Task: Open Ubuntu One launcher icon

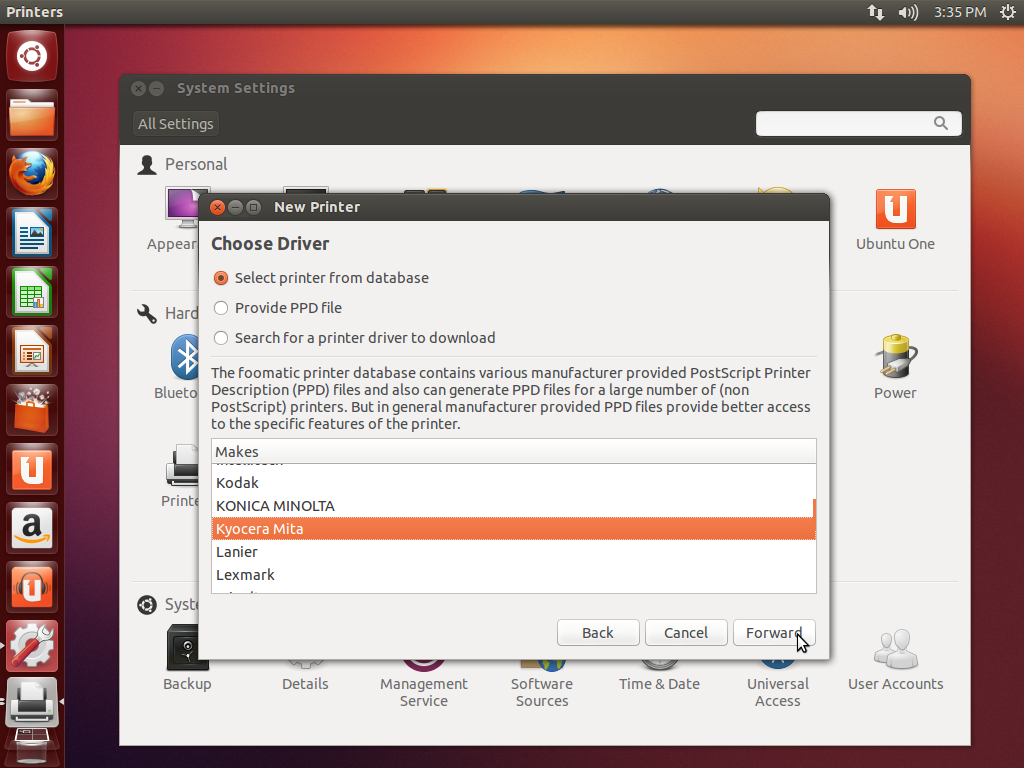Action: (32, 469)
